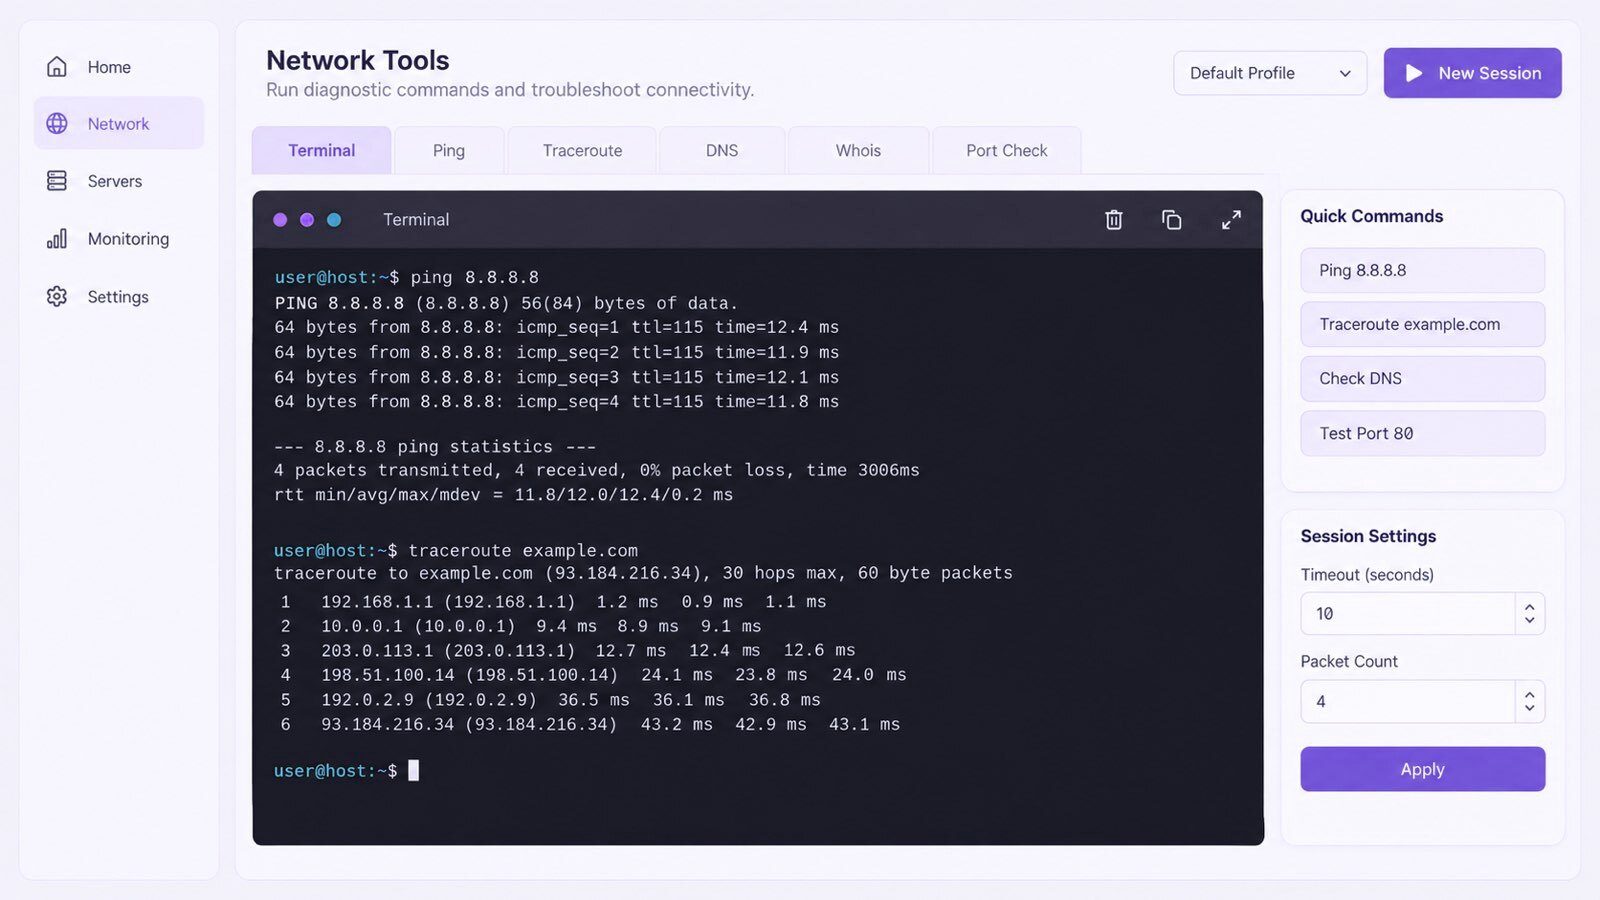Click the Servers stack icon
Image resolution: width=1600 pixels, height=900 pixels.
pyautogui.click(x=57, y=181)
